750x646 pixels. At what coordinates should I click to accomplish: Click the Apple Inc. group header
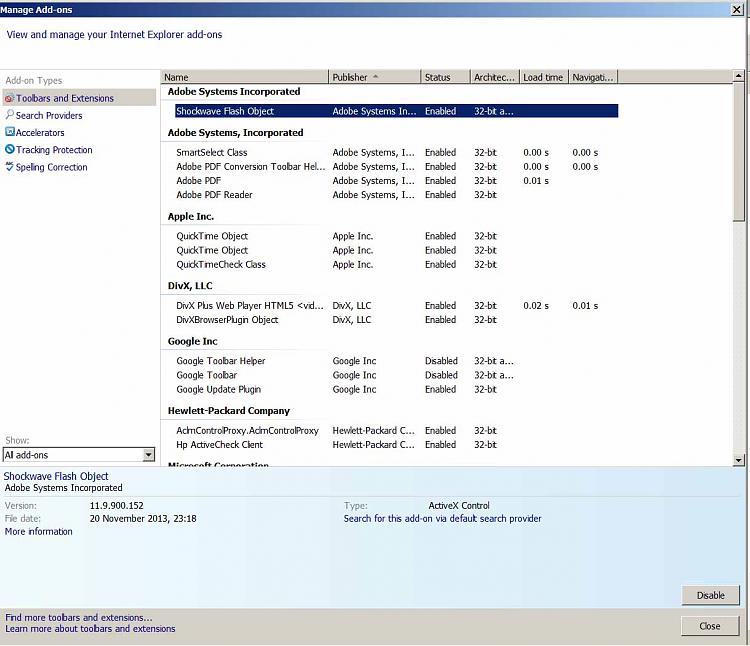coord(190,216)
